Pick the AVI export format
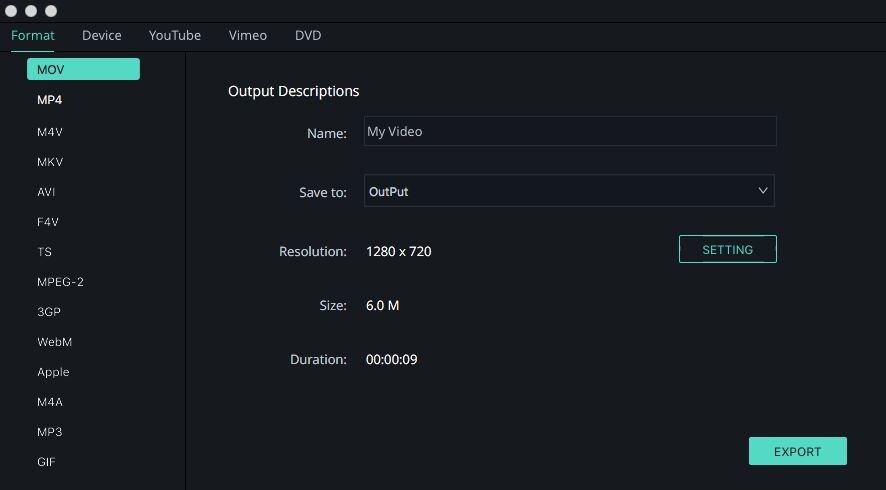This screenshot has height=490, width=886. [46, 192]
